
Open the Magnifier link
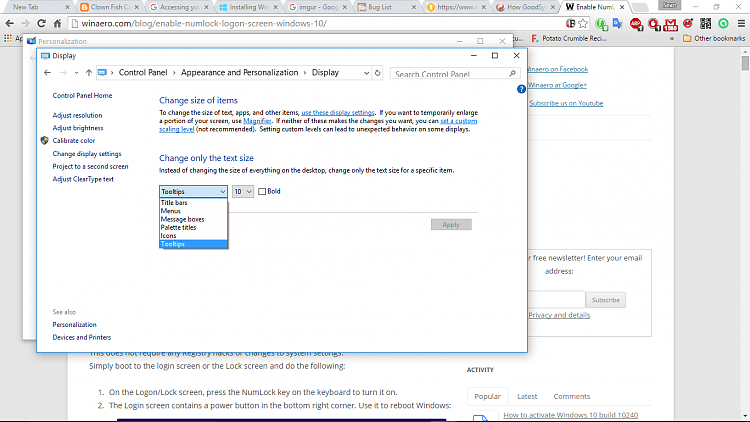click(x=257, y=121)
